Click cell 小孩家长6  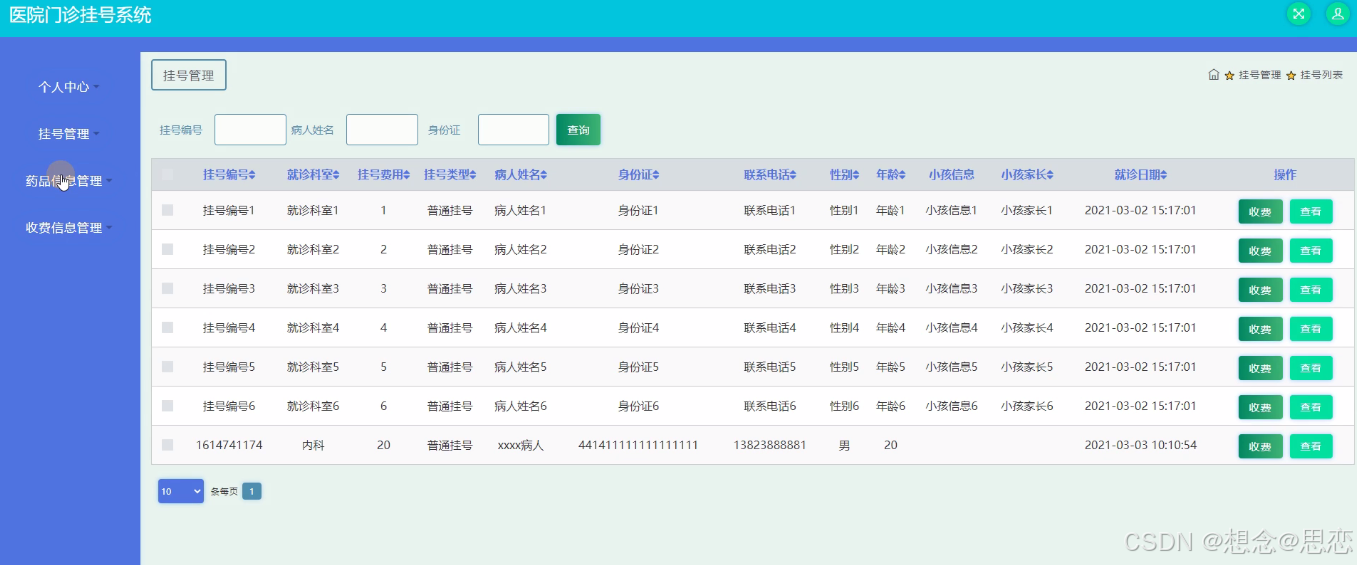pyautogui.click(x=1027, y=406)
